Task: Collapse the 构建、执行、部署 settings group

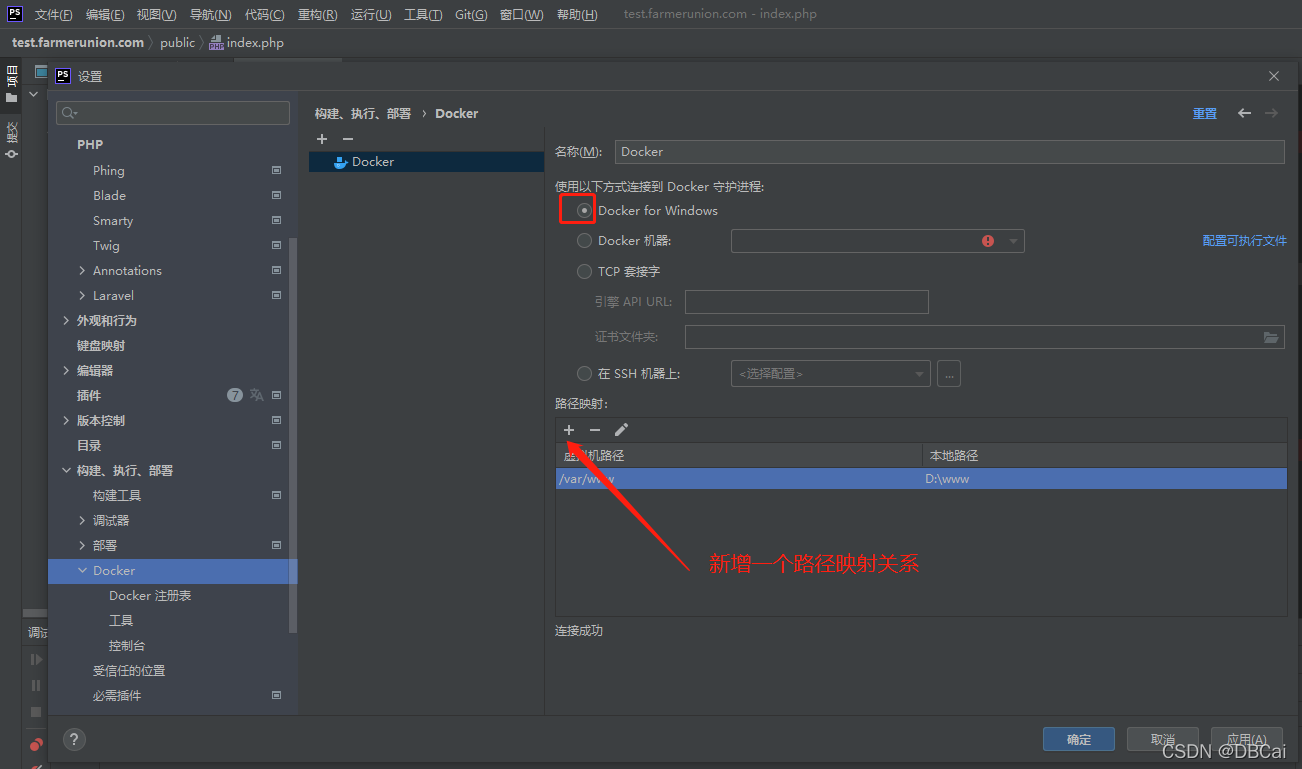Action: coord(66,471)
